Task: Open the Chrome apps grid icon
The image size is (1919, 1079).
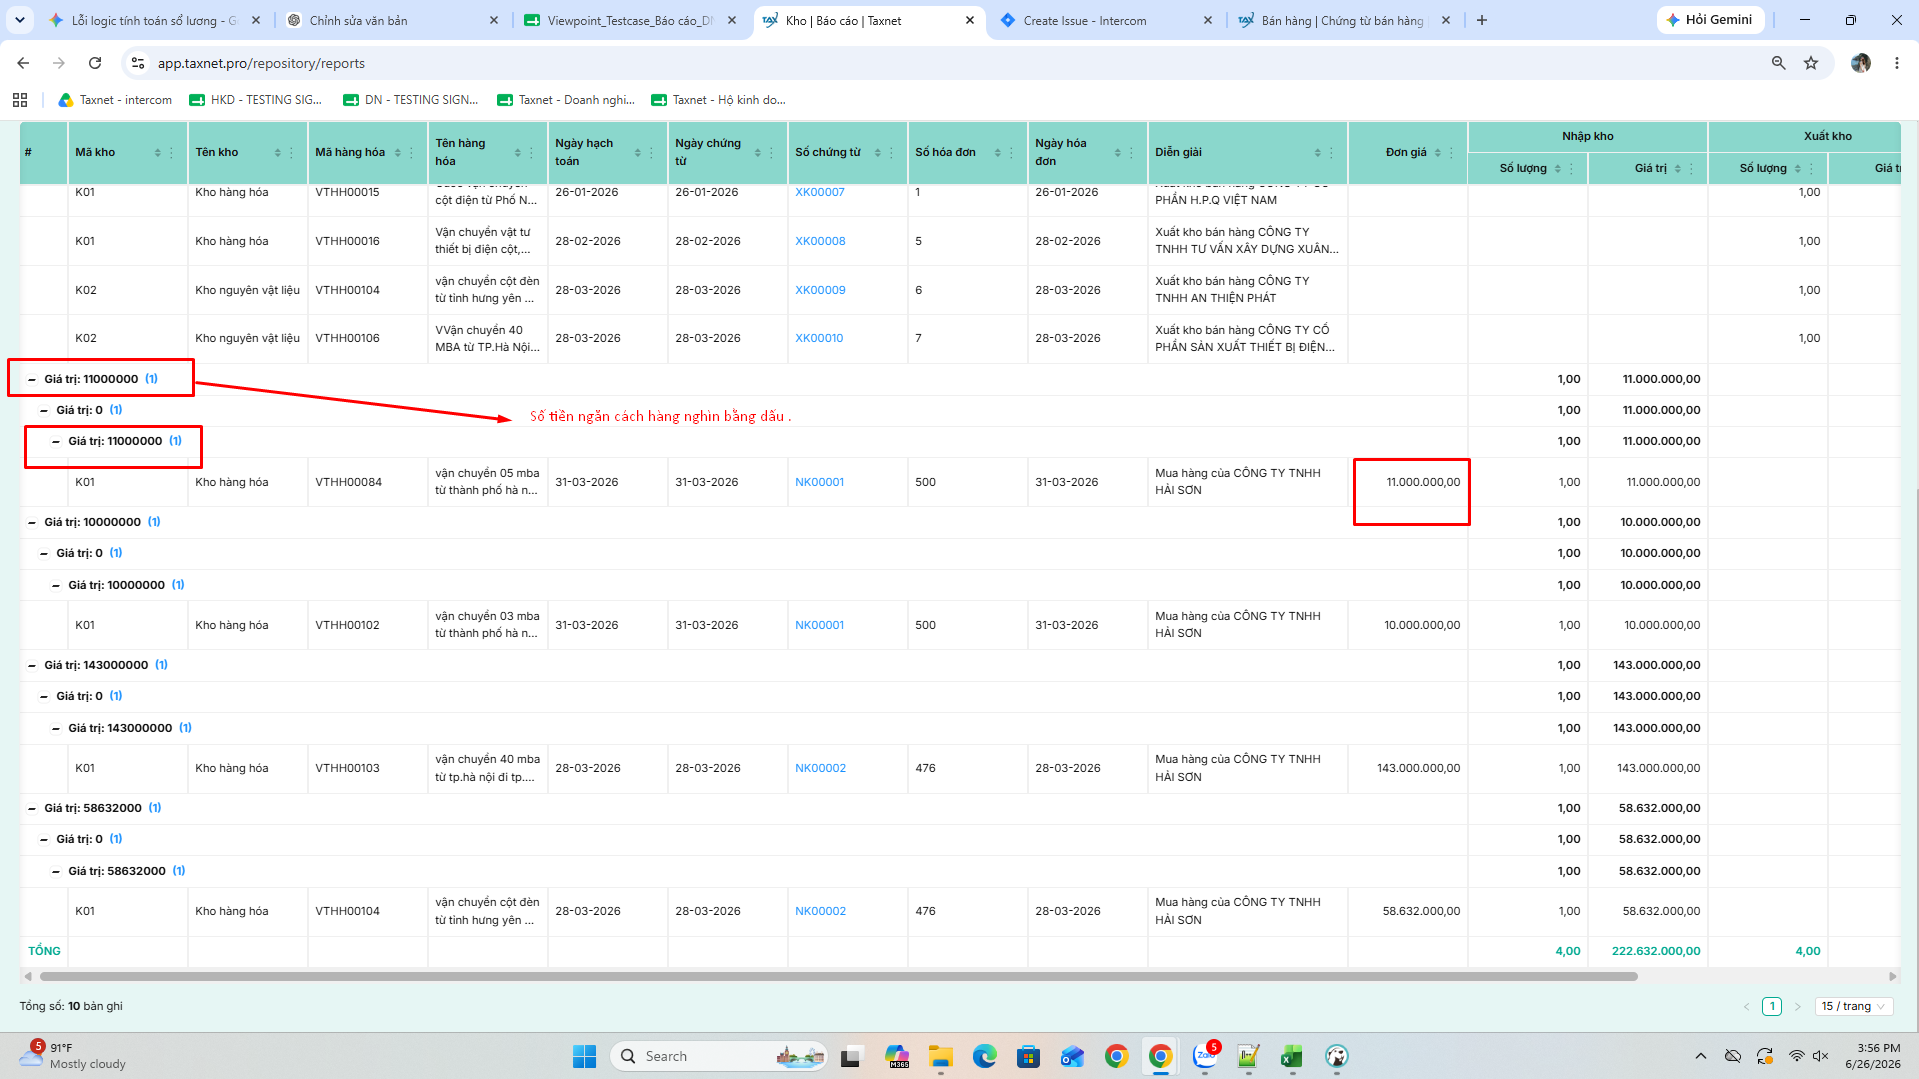Action: (x=20, y=100)
